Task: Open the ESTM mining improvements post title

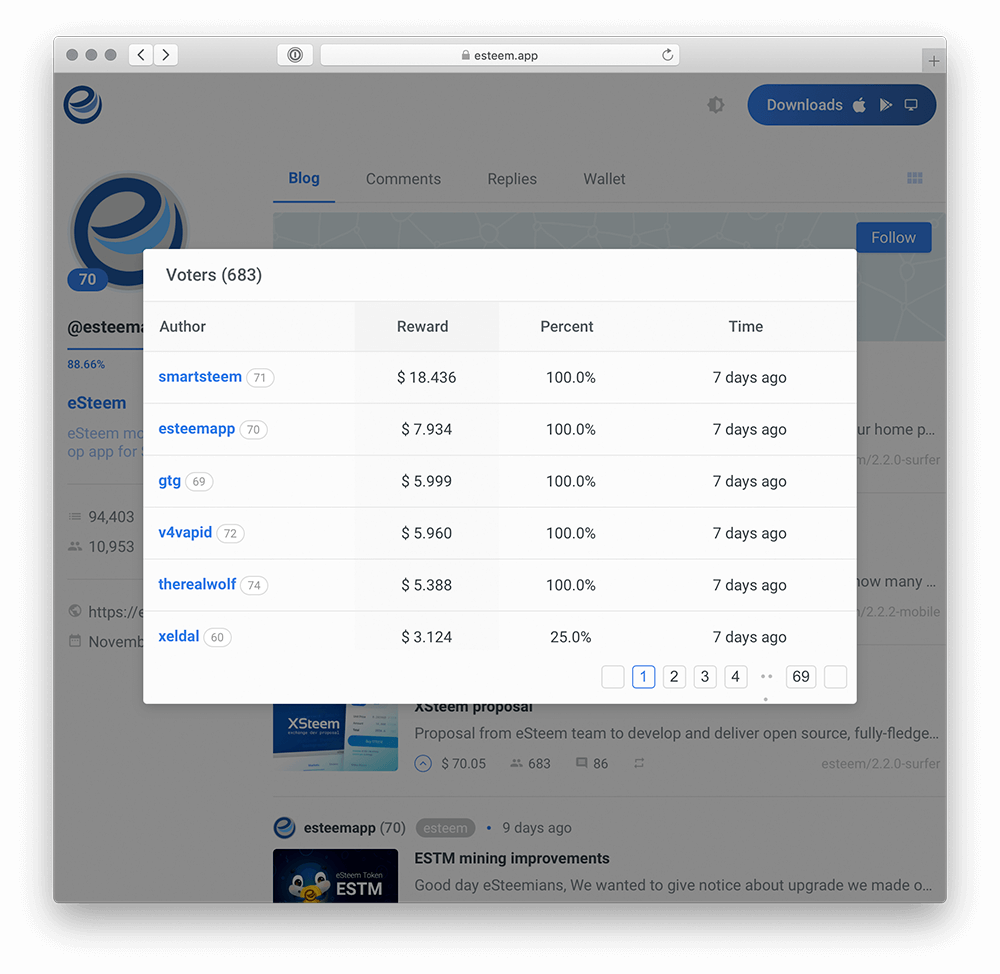Action: click(512, 859)
